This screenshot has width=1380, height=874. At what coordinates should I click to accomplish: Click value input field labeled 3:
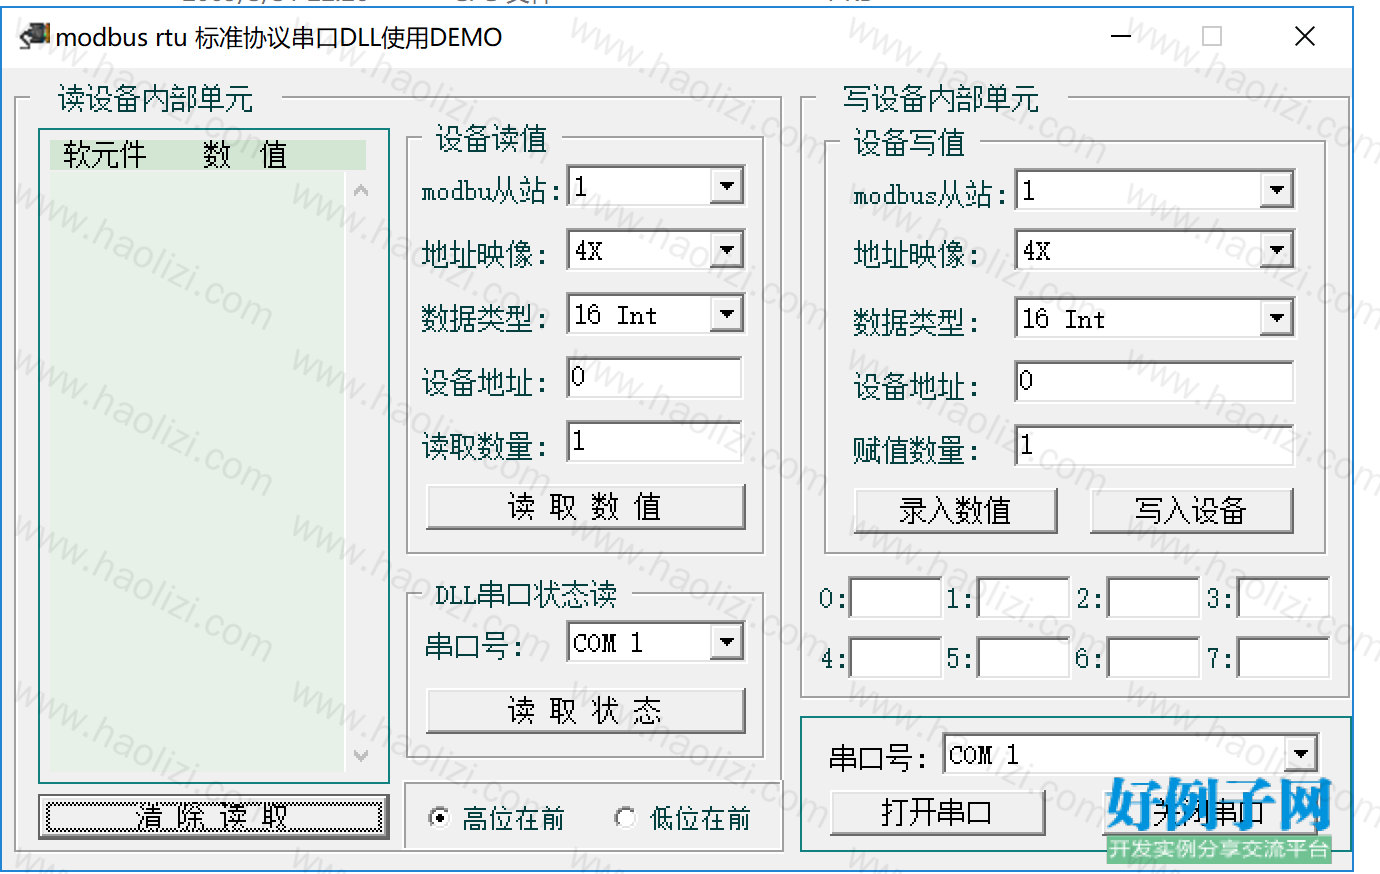point(1283,598)
